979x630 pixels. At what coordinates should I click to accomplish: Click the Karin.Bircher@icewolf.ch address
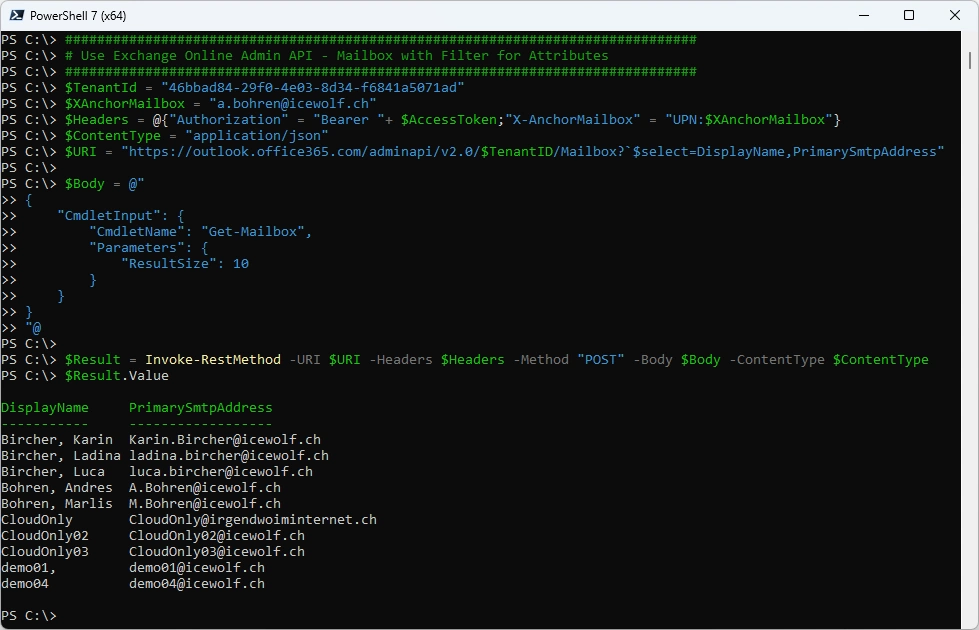coord(224,440)
